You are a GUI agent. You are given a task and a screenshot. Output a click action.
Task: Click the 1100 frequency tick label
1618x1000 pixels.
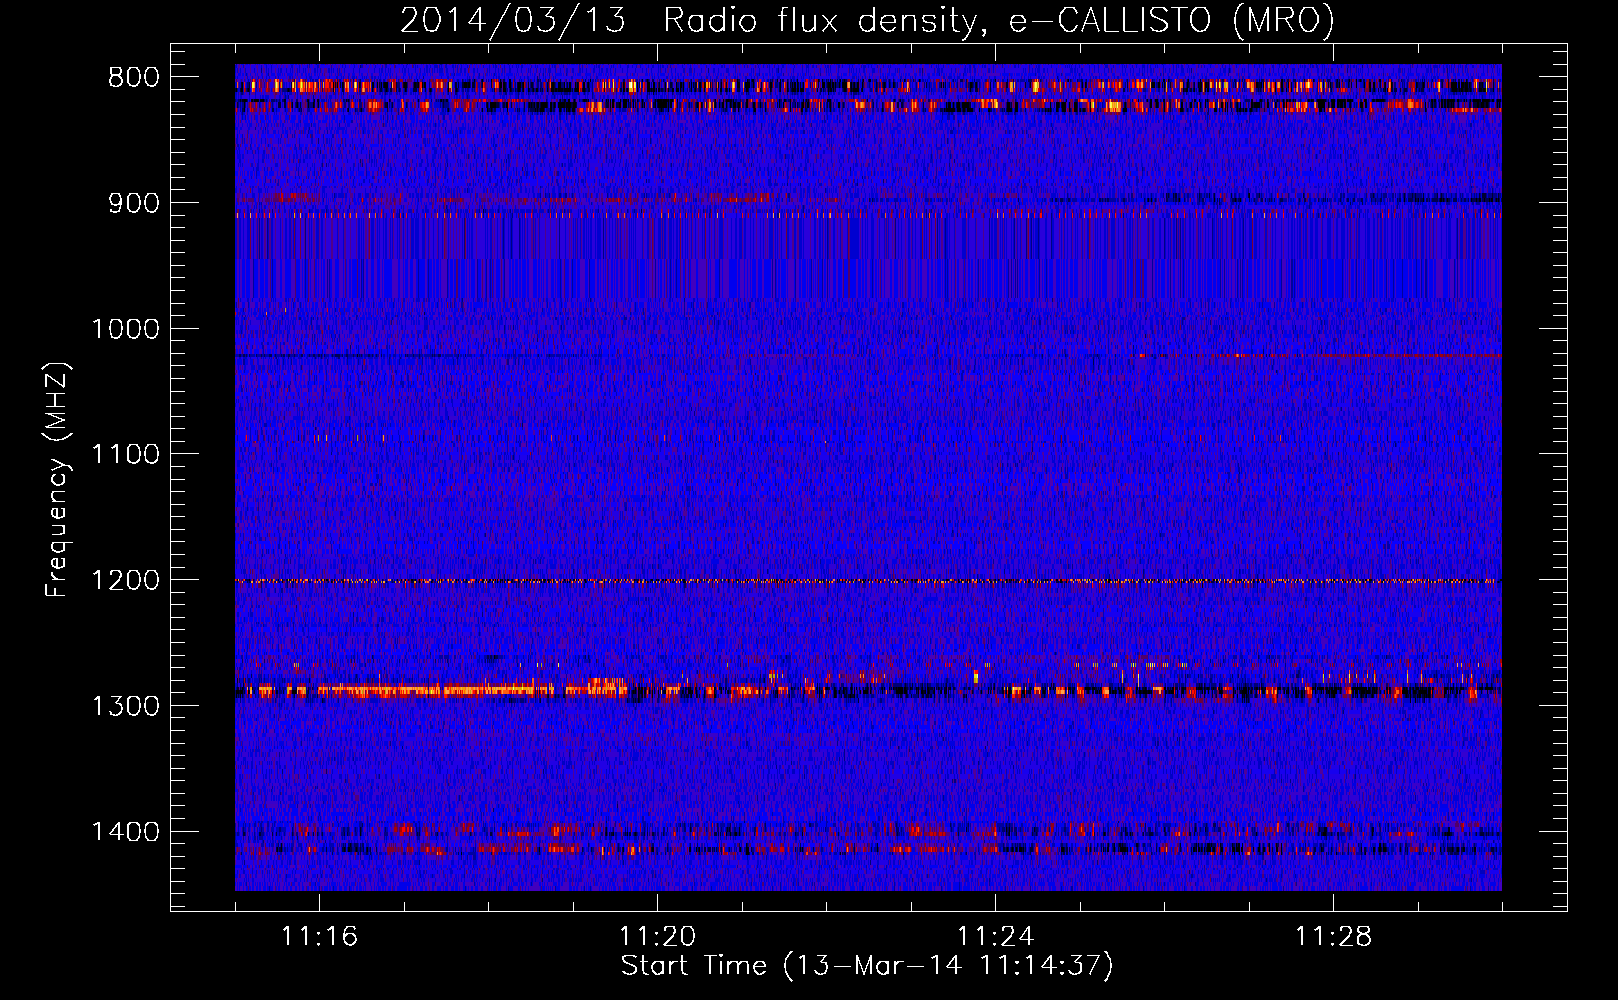[x=125, y=455]
